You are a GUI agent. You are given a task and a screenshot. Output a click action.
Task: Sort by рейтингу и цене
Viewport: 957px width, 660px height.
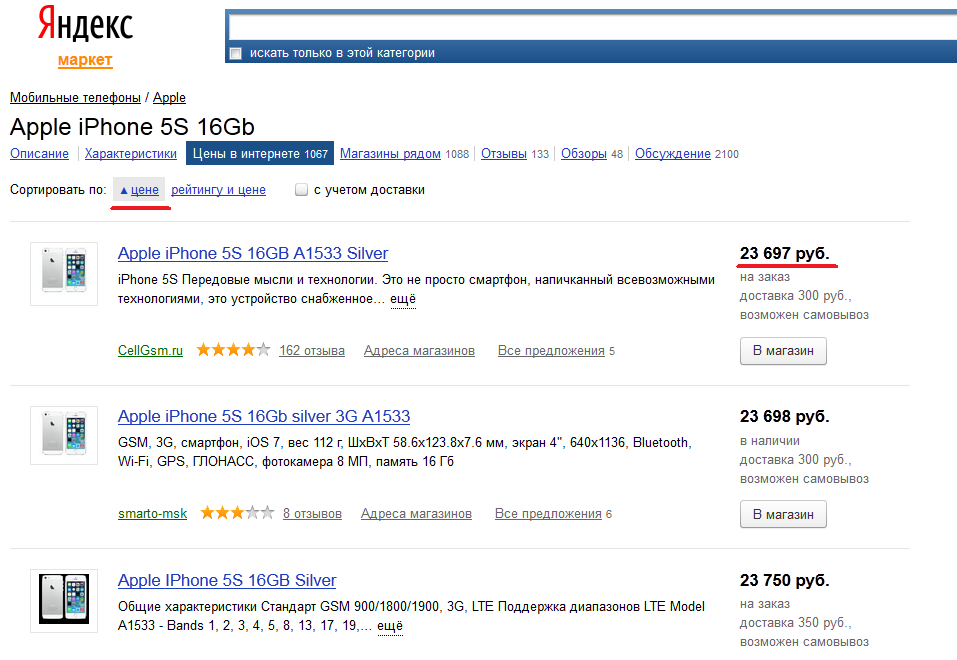click(218, 190)
